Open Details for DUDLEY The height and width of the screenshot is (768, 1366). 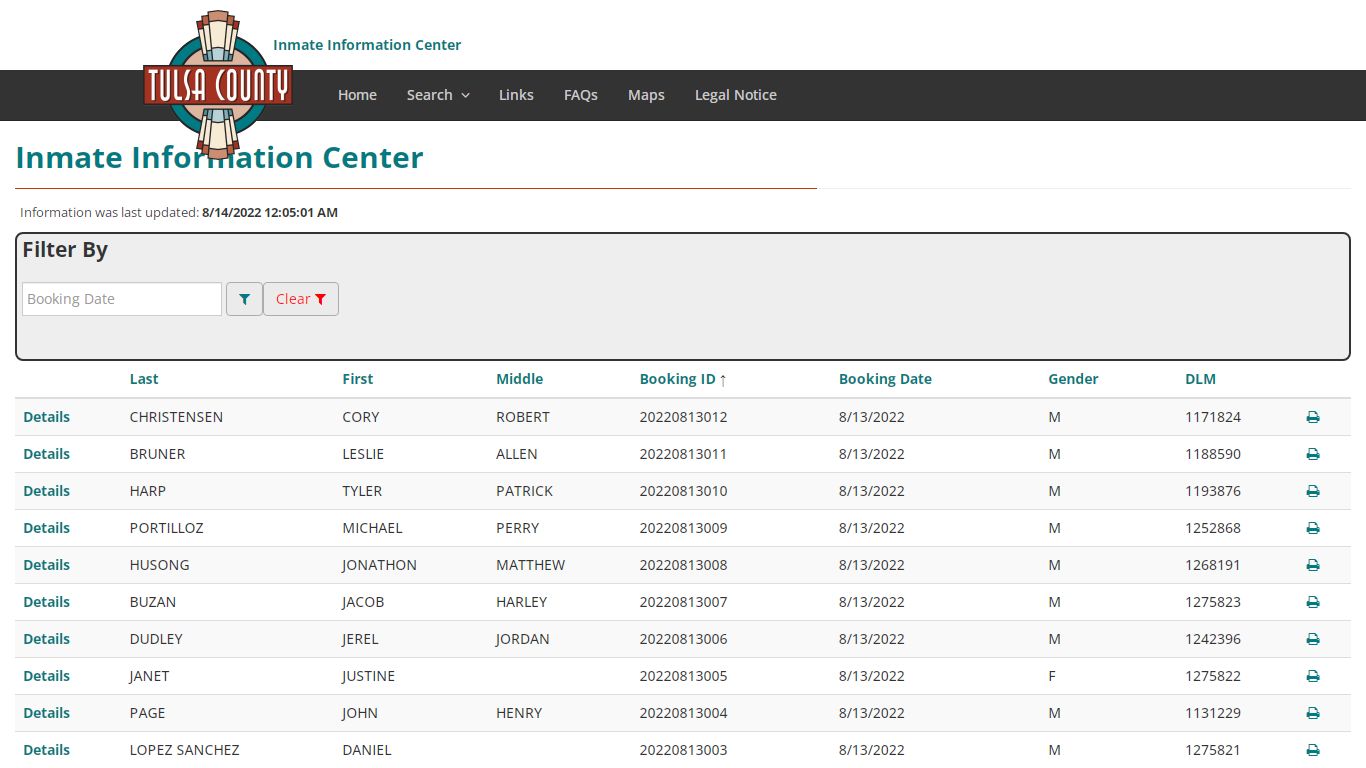point(47,639)
